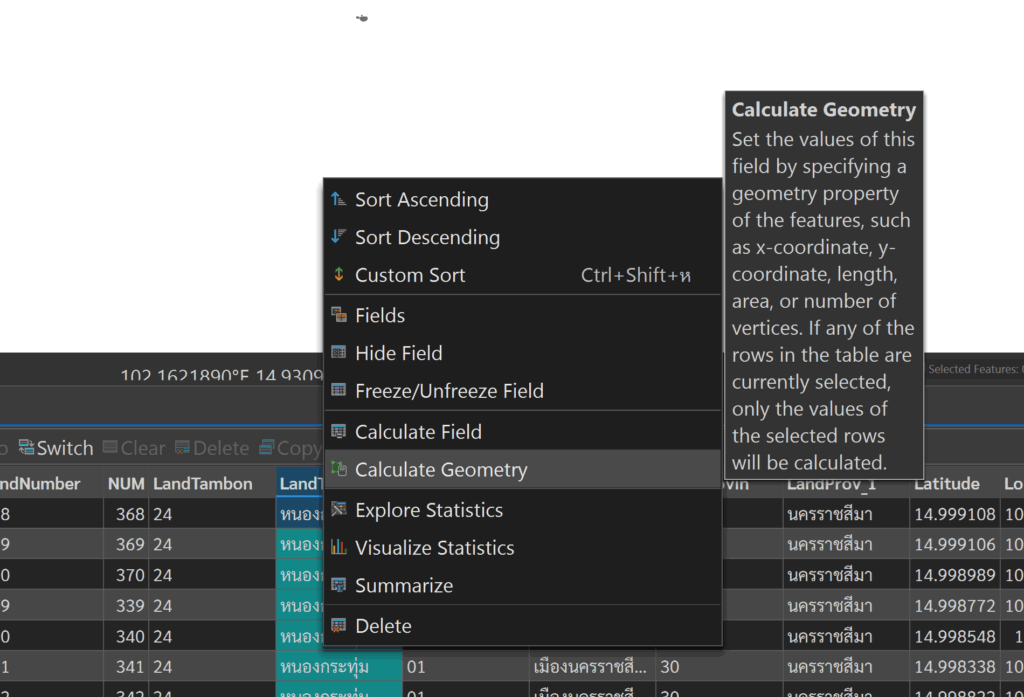Click the Explore Statistics icon

point(339,511)
